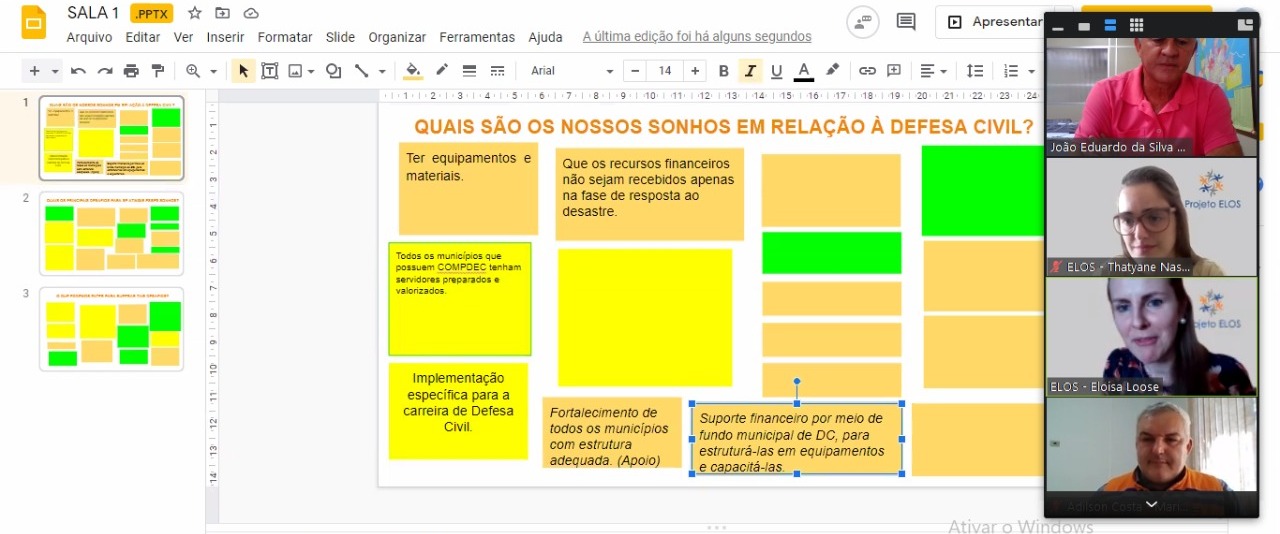Open the Ver menu
The width and height of the screenshot is (1280, 534).
tap(183, 37)
